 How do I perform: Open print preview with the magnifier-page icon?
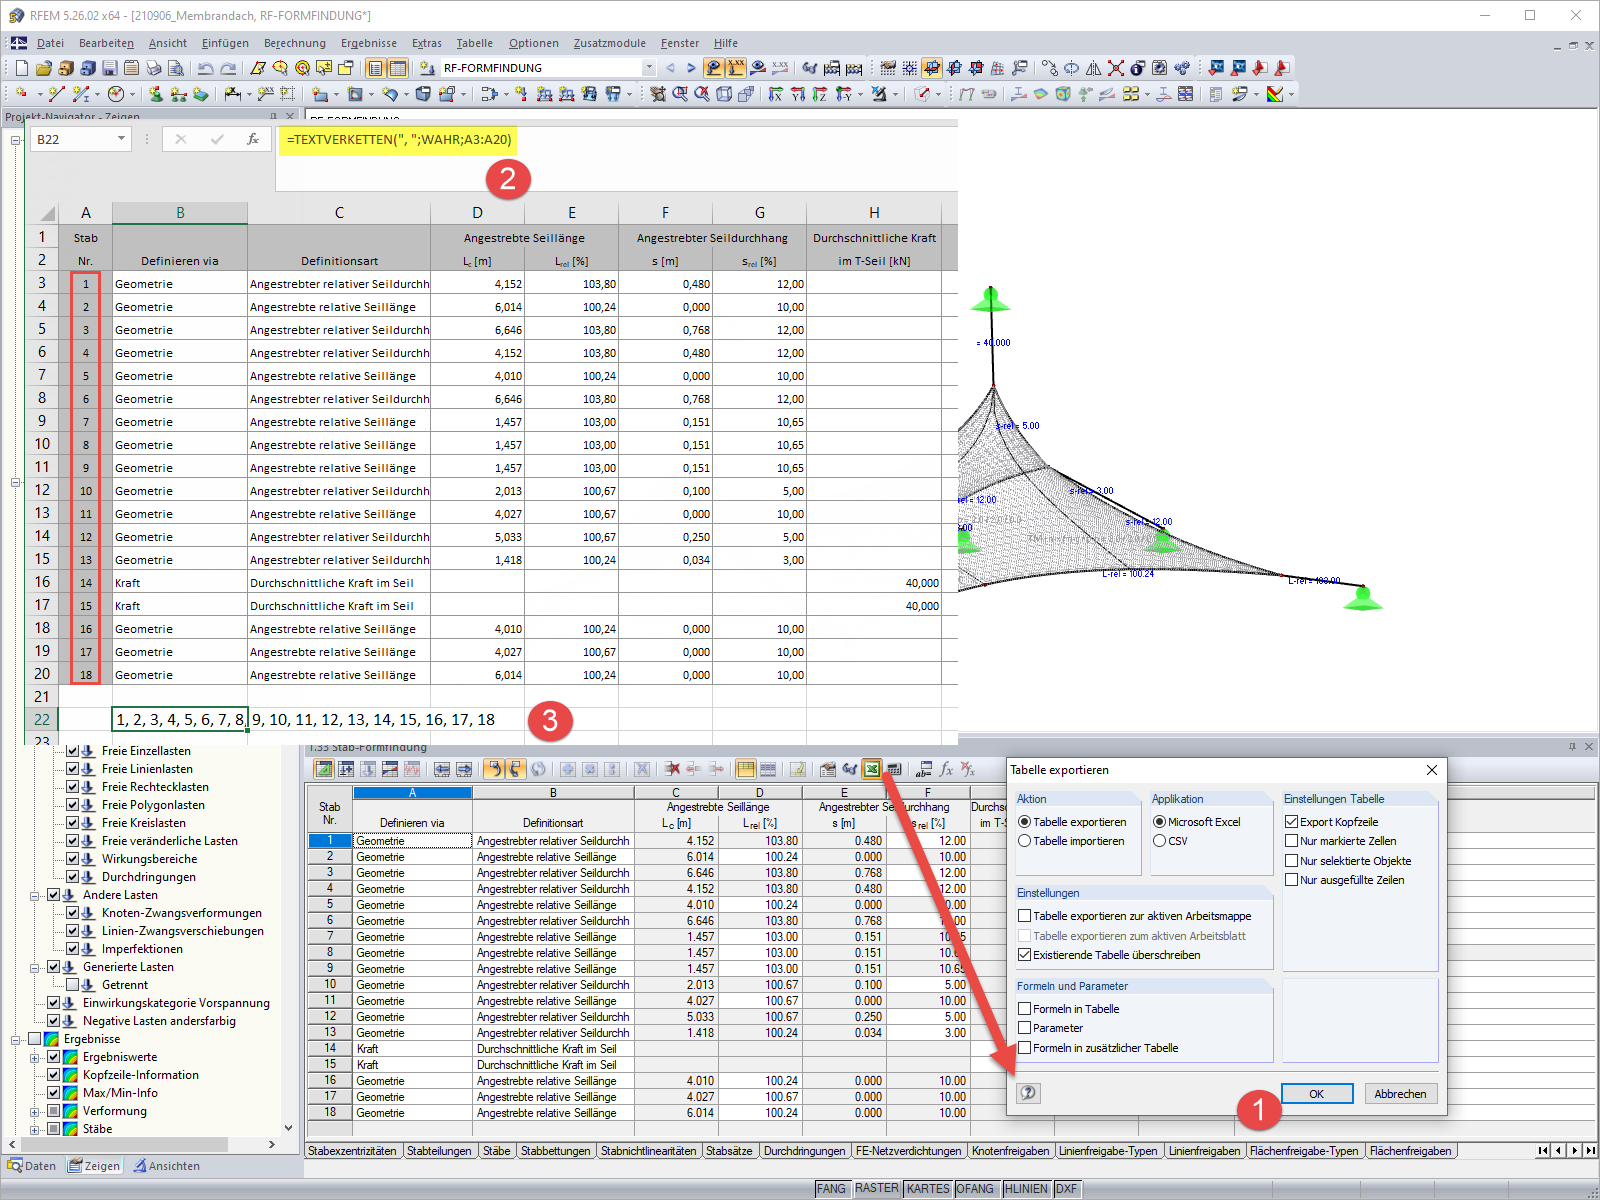tap(176, 68)
